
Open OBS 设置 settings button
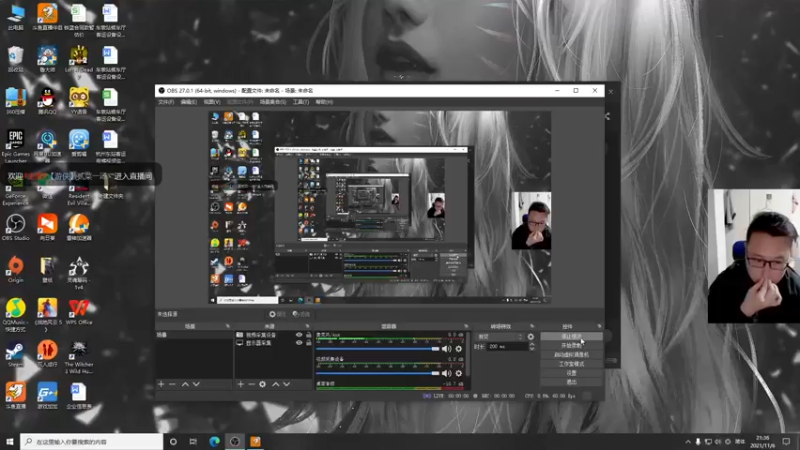point(571,373)
